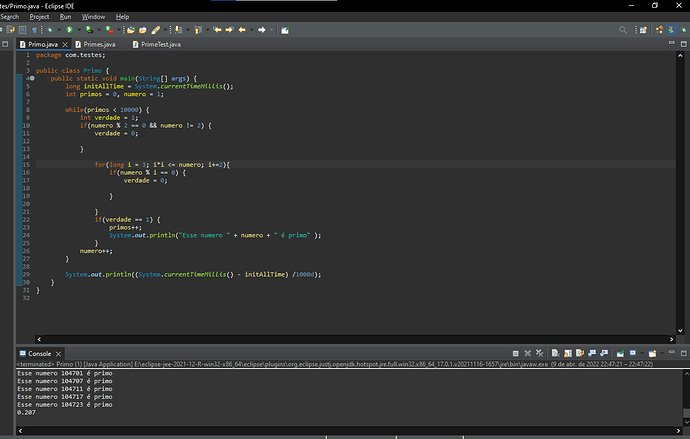This screenshot has height=439, width=690.
Task: Switch to the Java EE perspective icon
Action: [659, 30]
